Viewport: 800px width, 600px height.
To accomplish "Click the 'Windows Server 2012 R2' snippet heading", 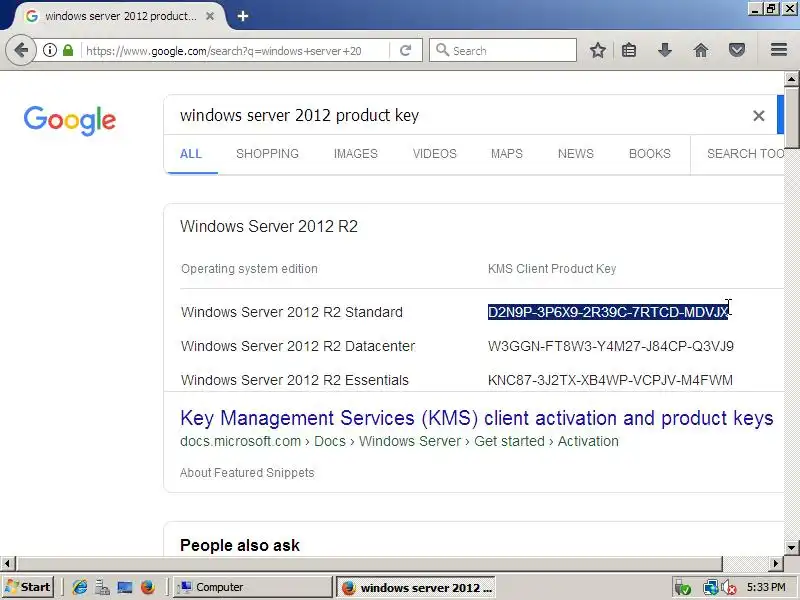I will pos(269,226).
